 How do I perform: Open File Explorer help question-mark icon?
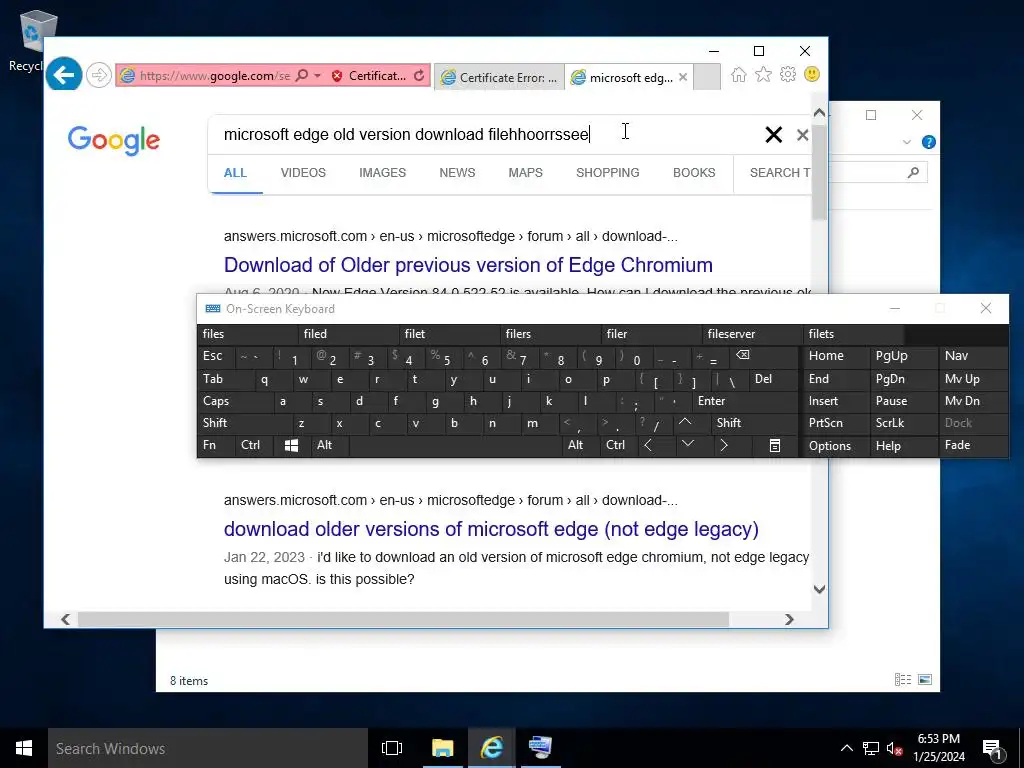[929, 142]
